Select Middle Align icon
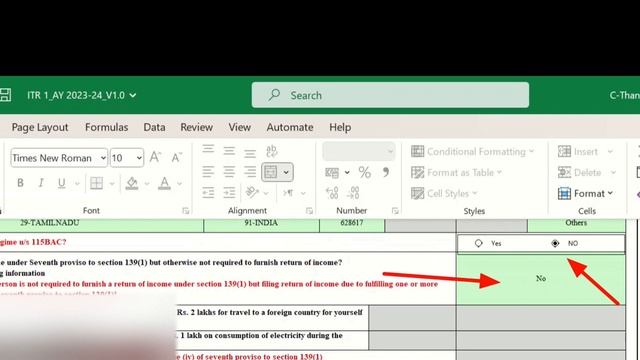640x360 pixels. click(x=229, y=151)
